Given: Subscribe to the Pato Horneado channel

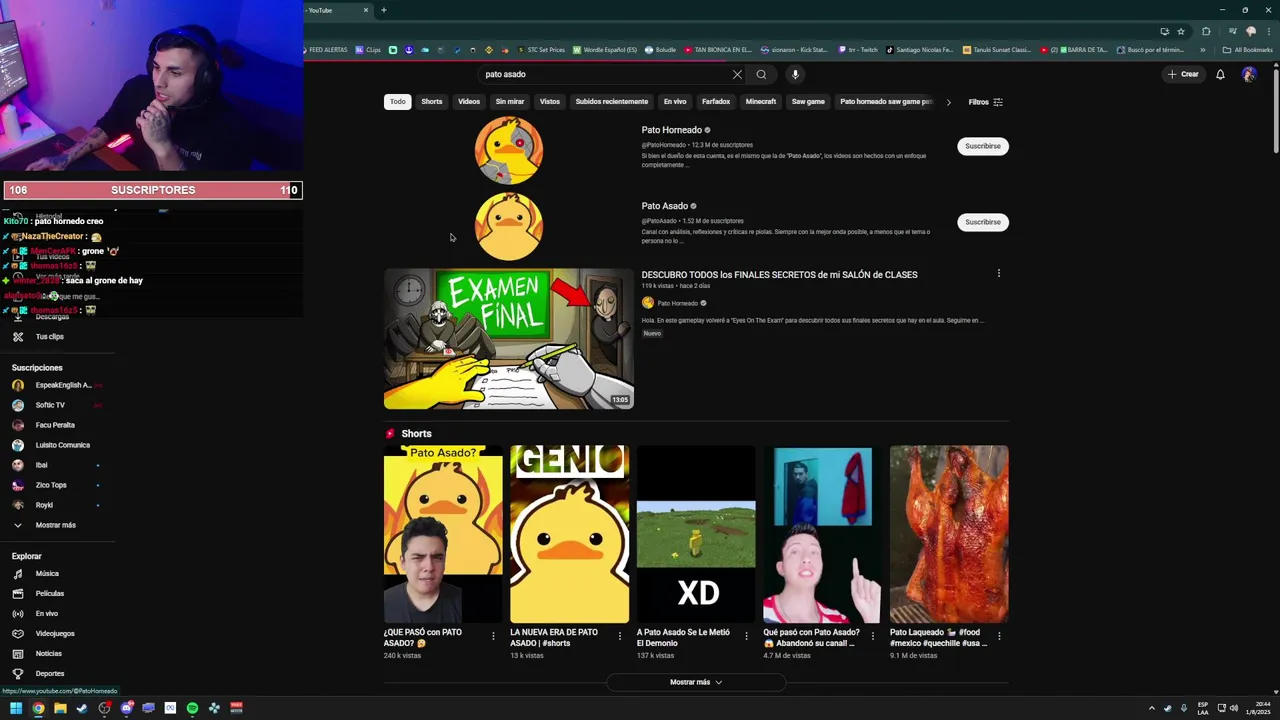Looking at the screenshot, I should click(983, 146).
